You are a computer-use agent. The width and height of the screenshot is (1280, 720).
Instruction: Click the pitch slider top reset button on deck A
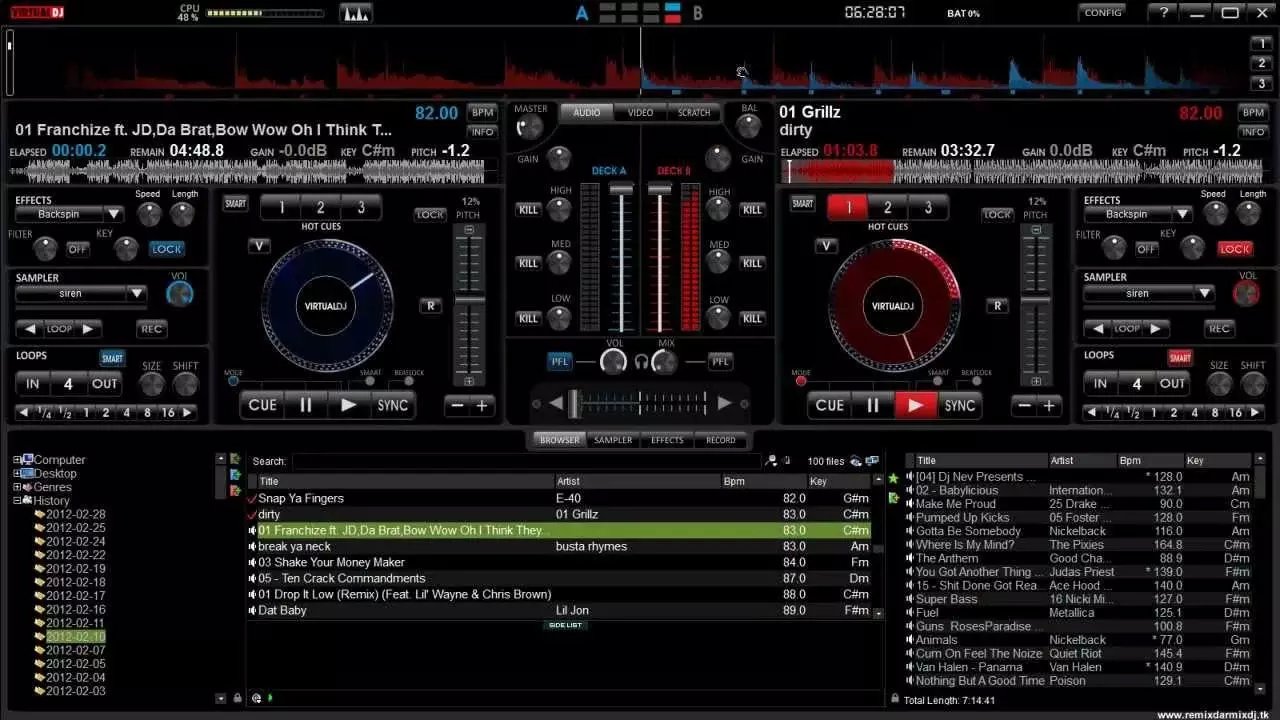coord(469,230)
